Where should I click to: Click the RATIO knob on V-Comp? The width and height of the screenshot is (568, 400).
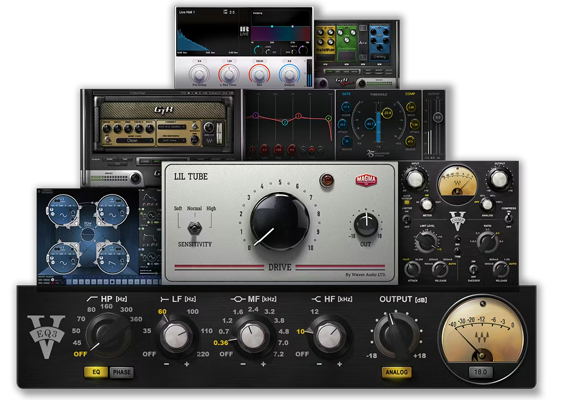pos(488,242)
